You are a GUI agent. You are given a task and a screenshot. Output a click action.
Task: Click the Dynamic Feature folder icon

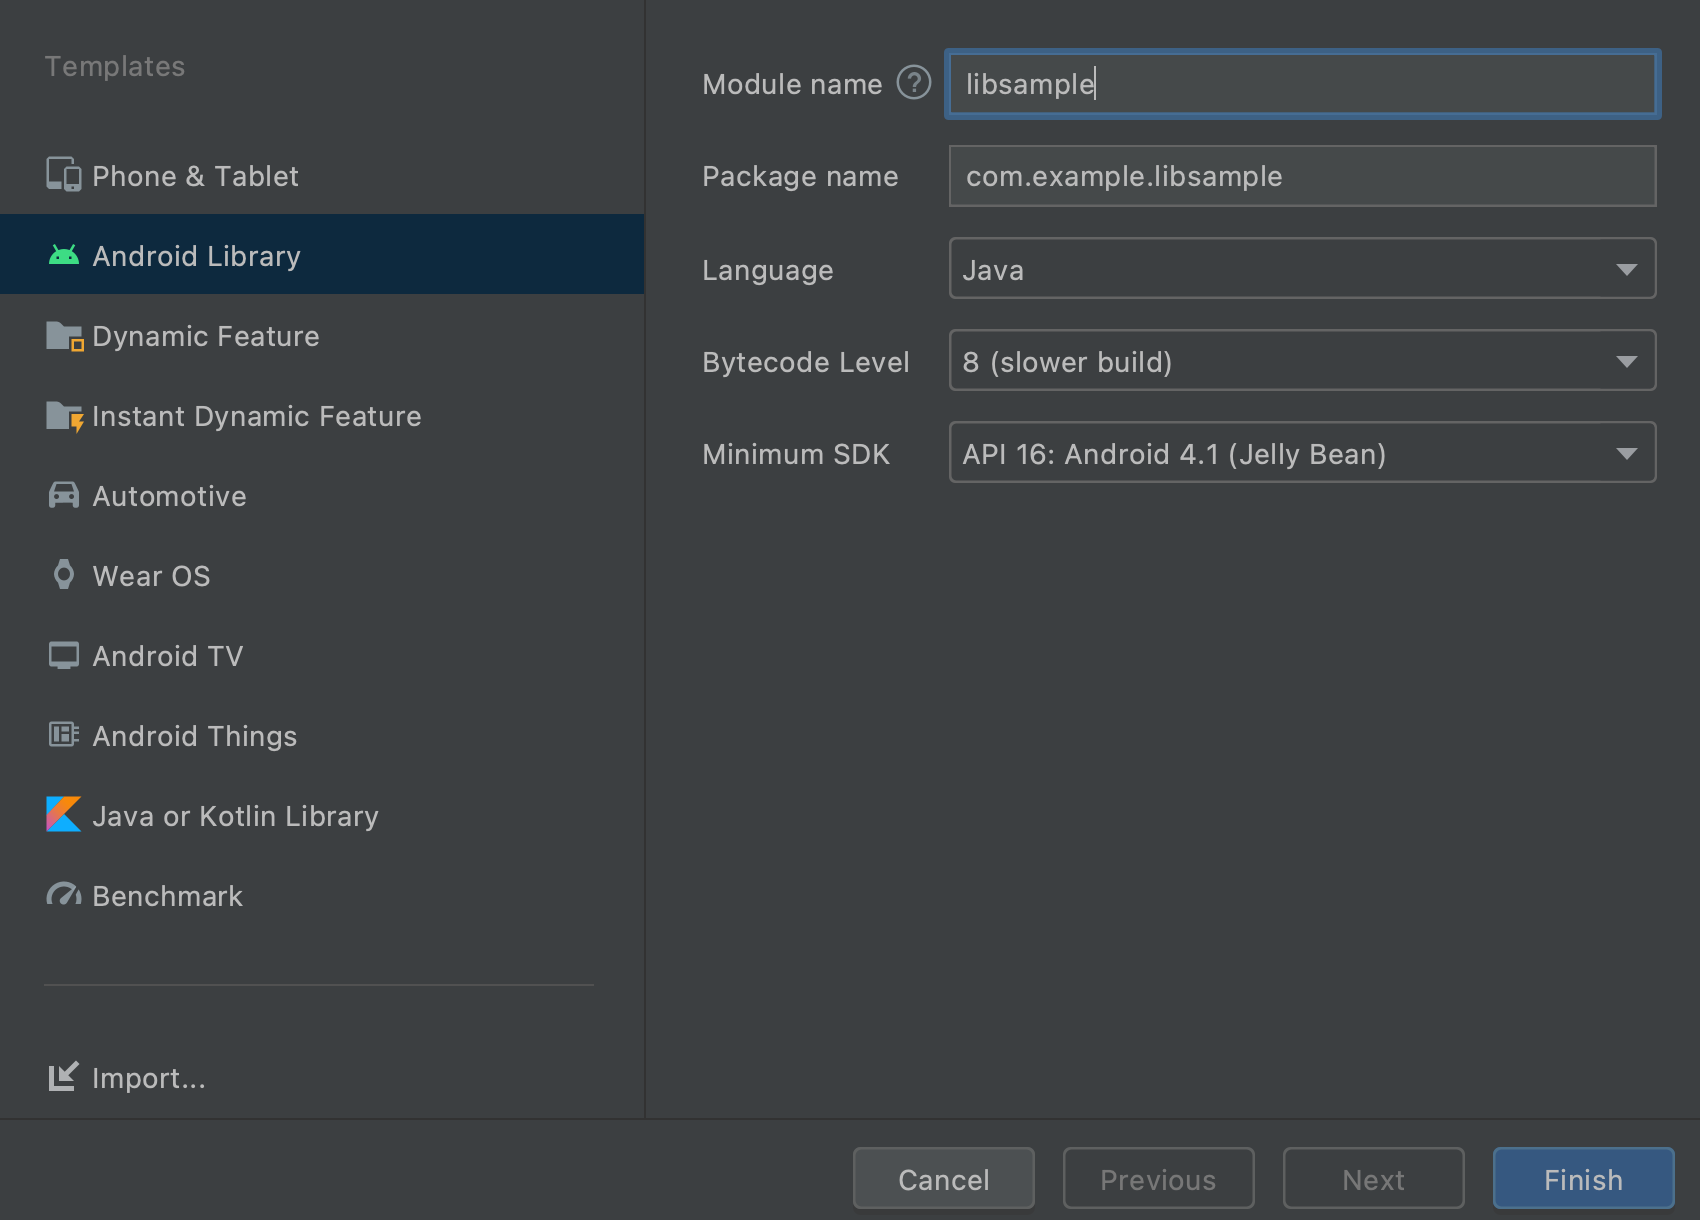pos(65,336)
